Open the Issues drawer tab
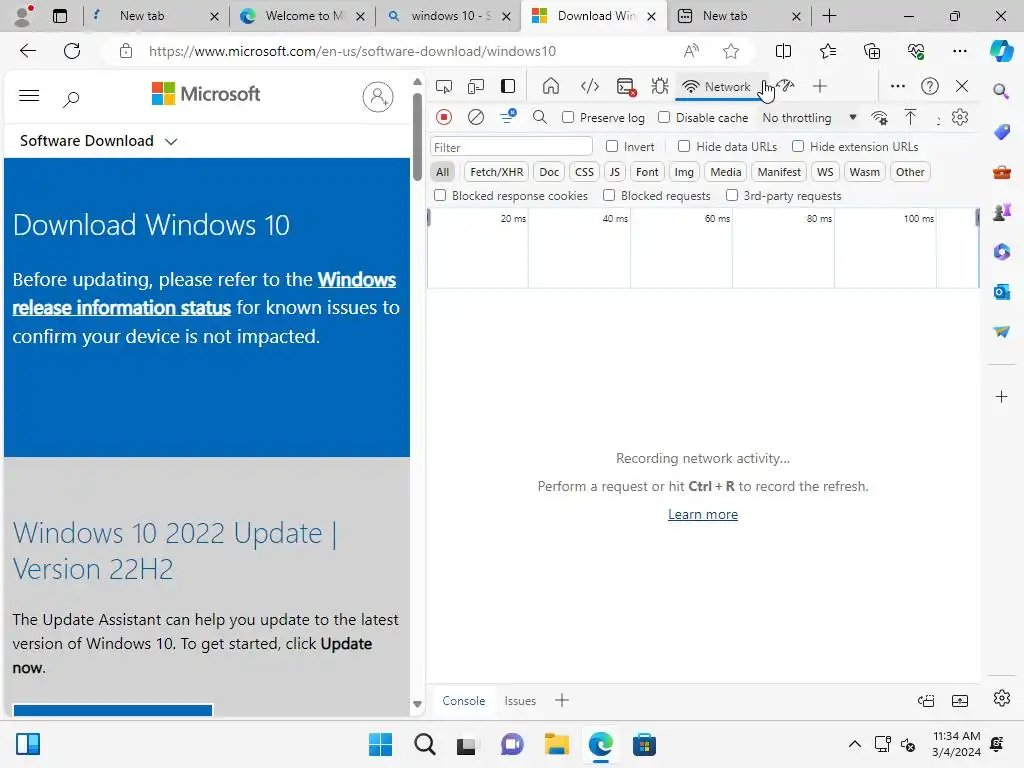 [520, 701]
